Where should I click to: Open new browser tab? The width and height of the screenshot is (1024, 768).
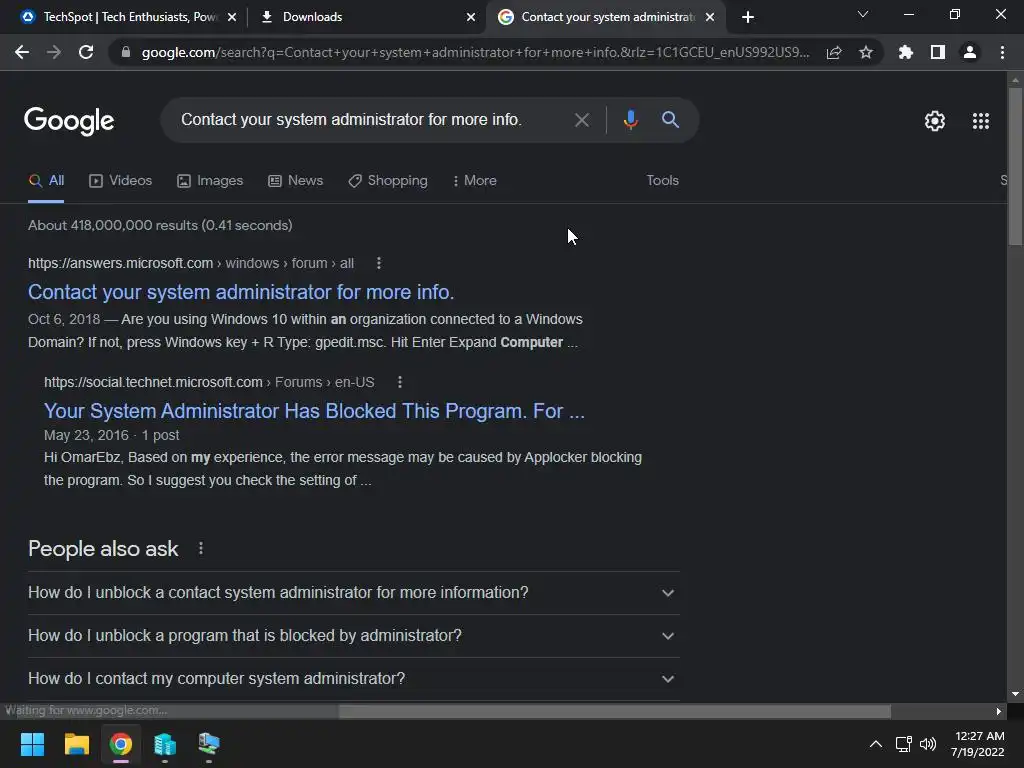(748, 17)
